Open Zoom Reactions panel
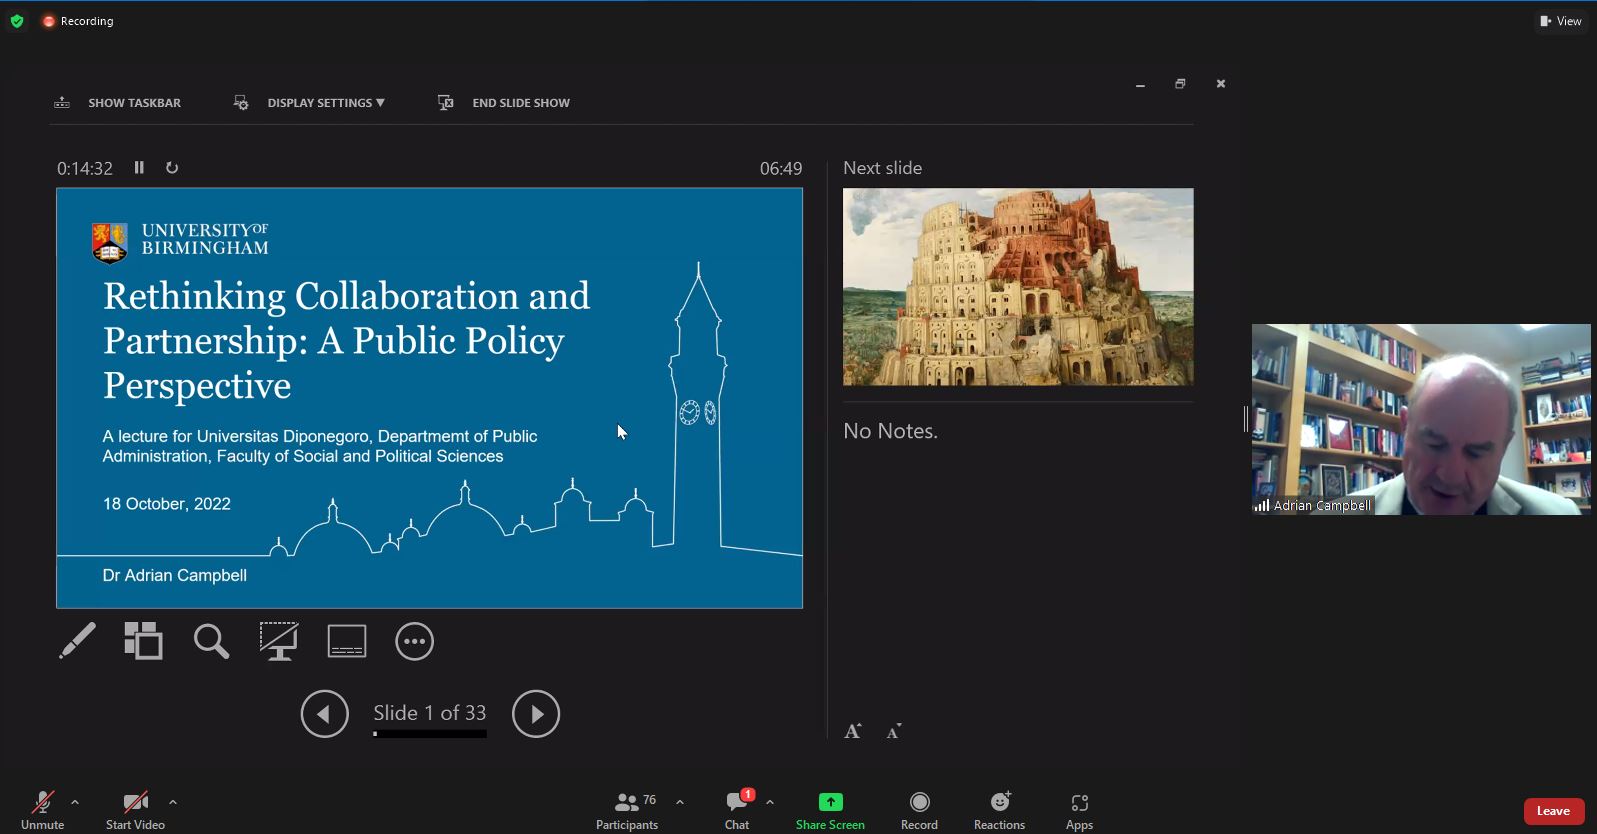 [x=999, y=810]
